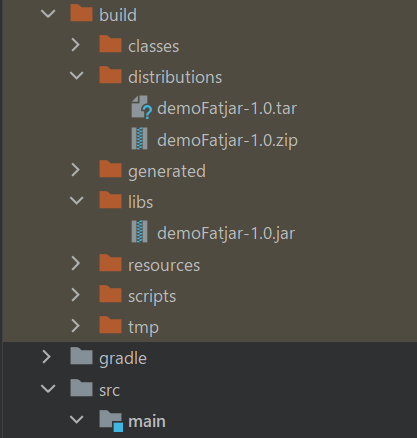Click the archive icon of demoFatjar-1.0.zip
This screenshot has height=438, width=417.
coord(140,139)
